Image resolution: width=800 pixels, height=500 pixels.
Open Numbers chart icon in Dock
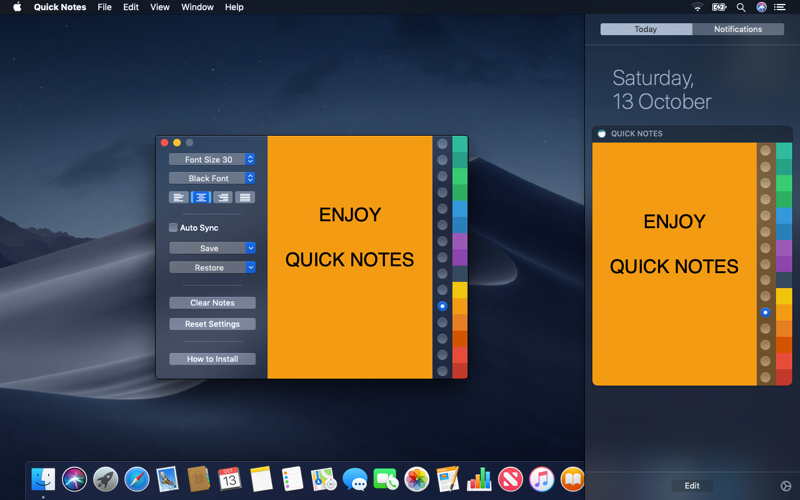click(x=479, y=479)
